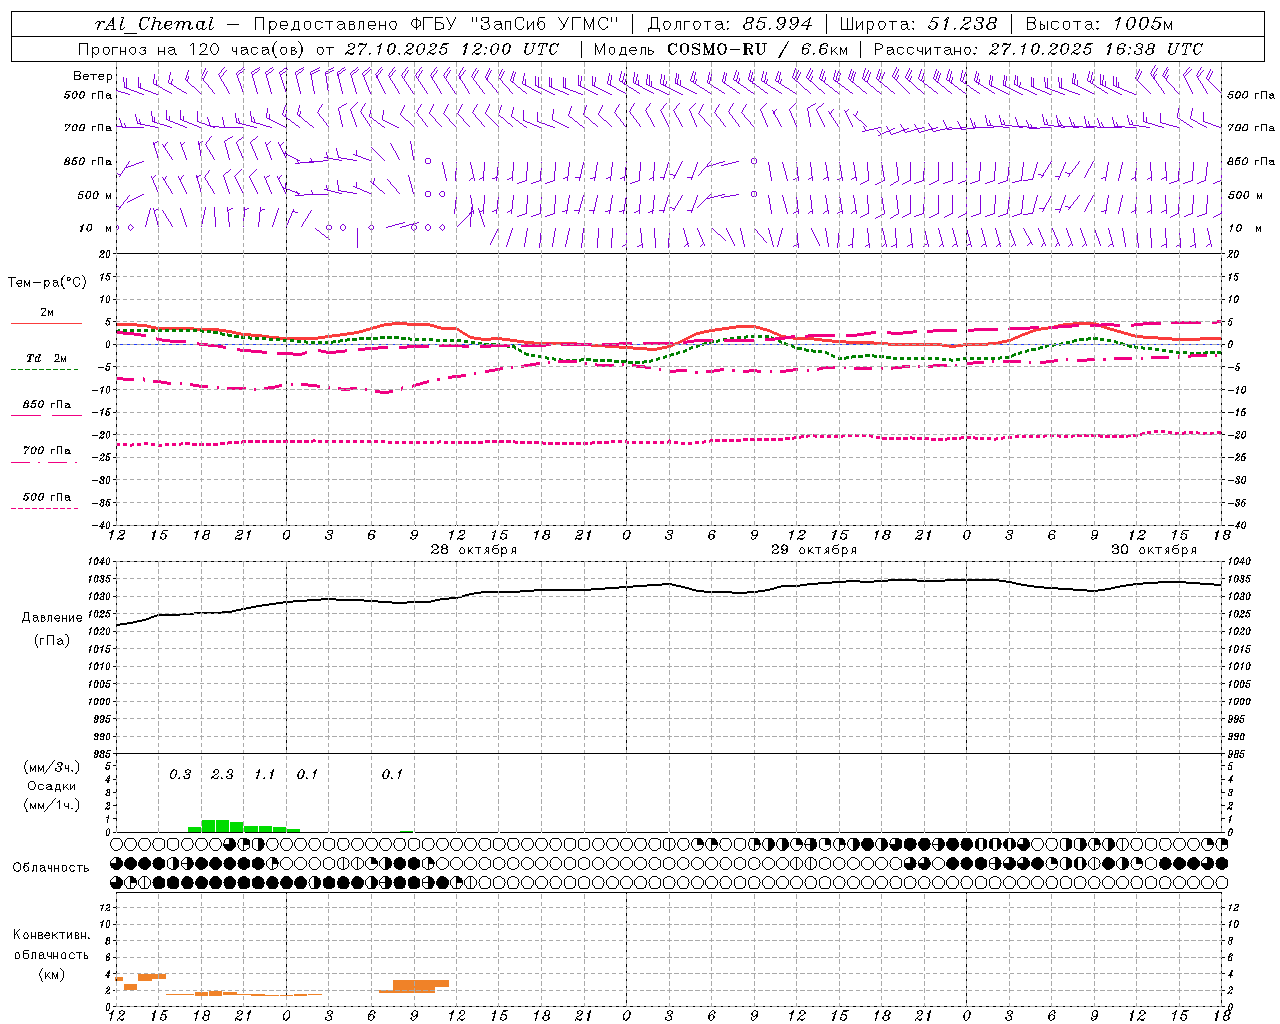Image resolution: width=1280 pixels, height=1024 pixels.
Task: Select the Td 2м dew point legend entry
Action: 47,358
